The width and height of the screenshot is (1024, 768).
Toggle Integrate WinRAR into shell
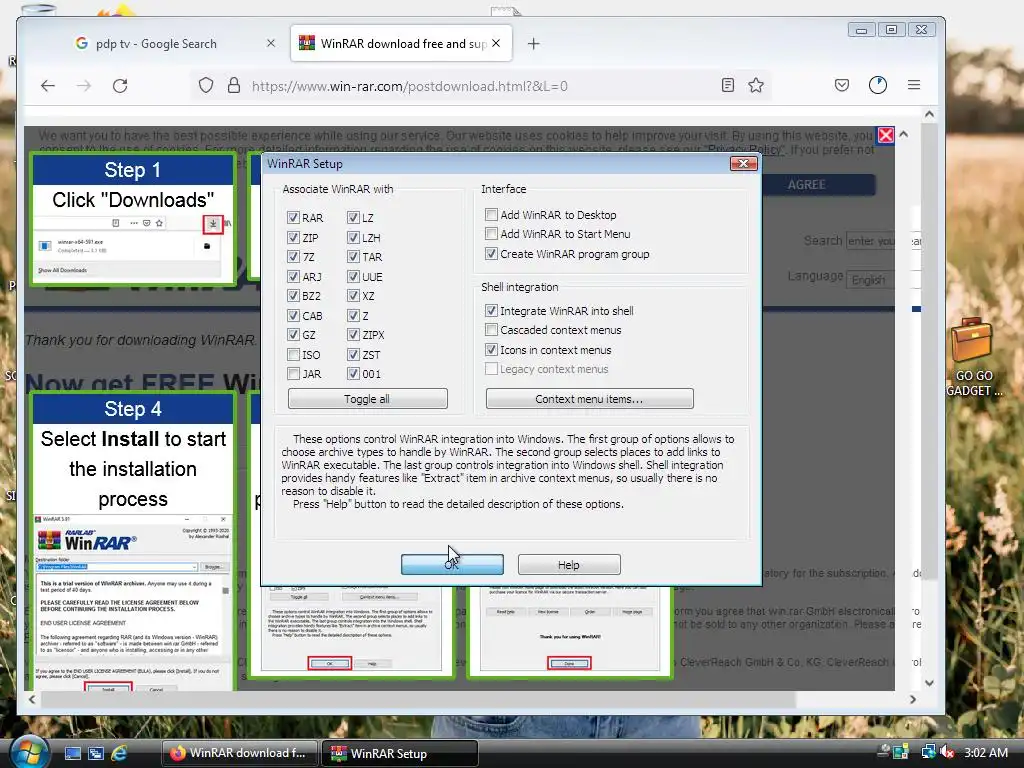pyautogui.click(x=491, y=310)
